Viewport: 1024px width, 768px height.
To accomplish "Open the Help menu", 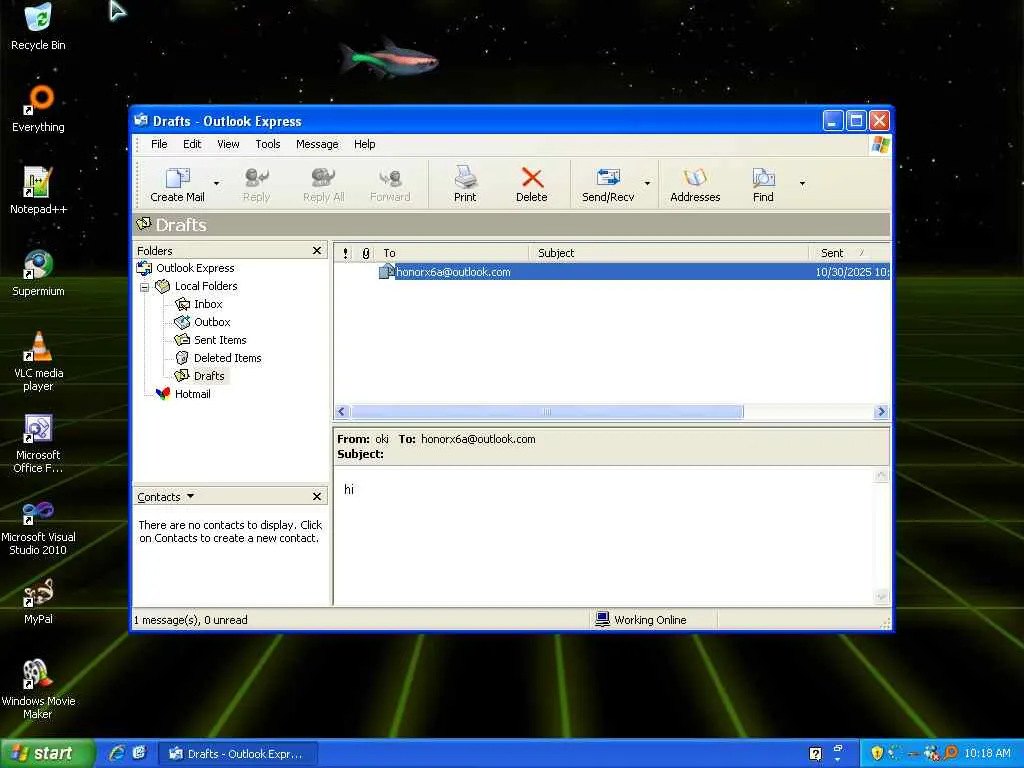I will tap(364, 144).
